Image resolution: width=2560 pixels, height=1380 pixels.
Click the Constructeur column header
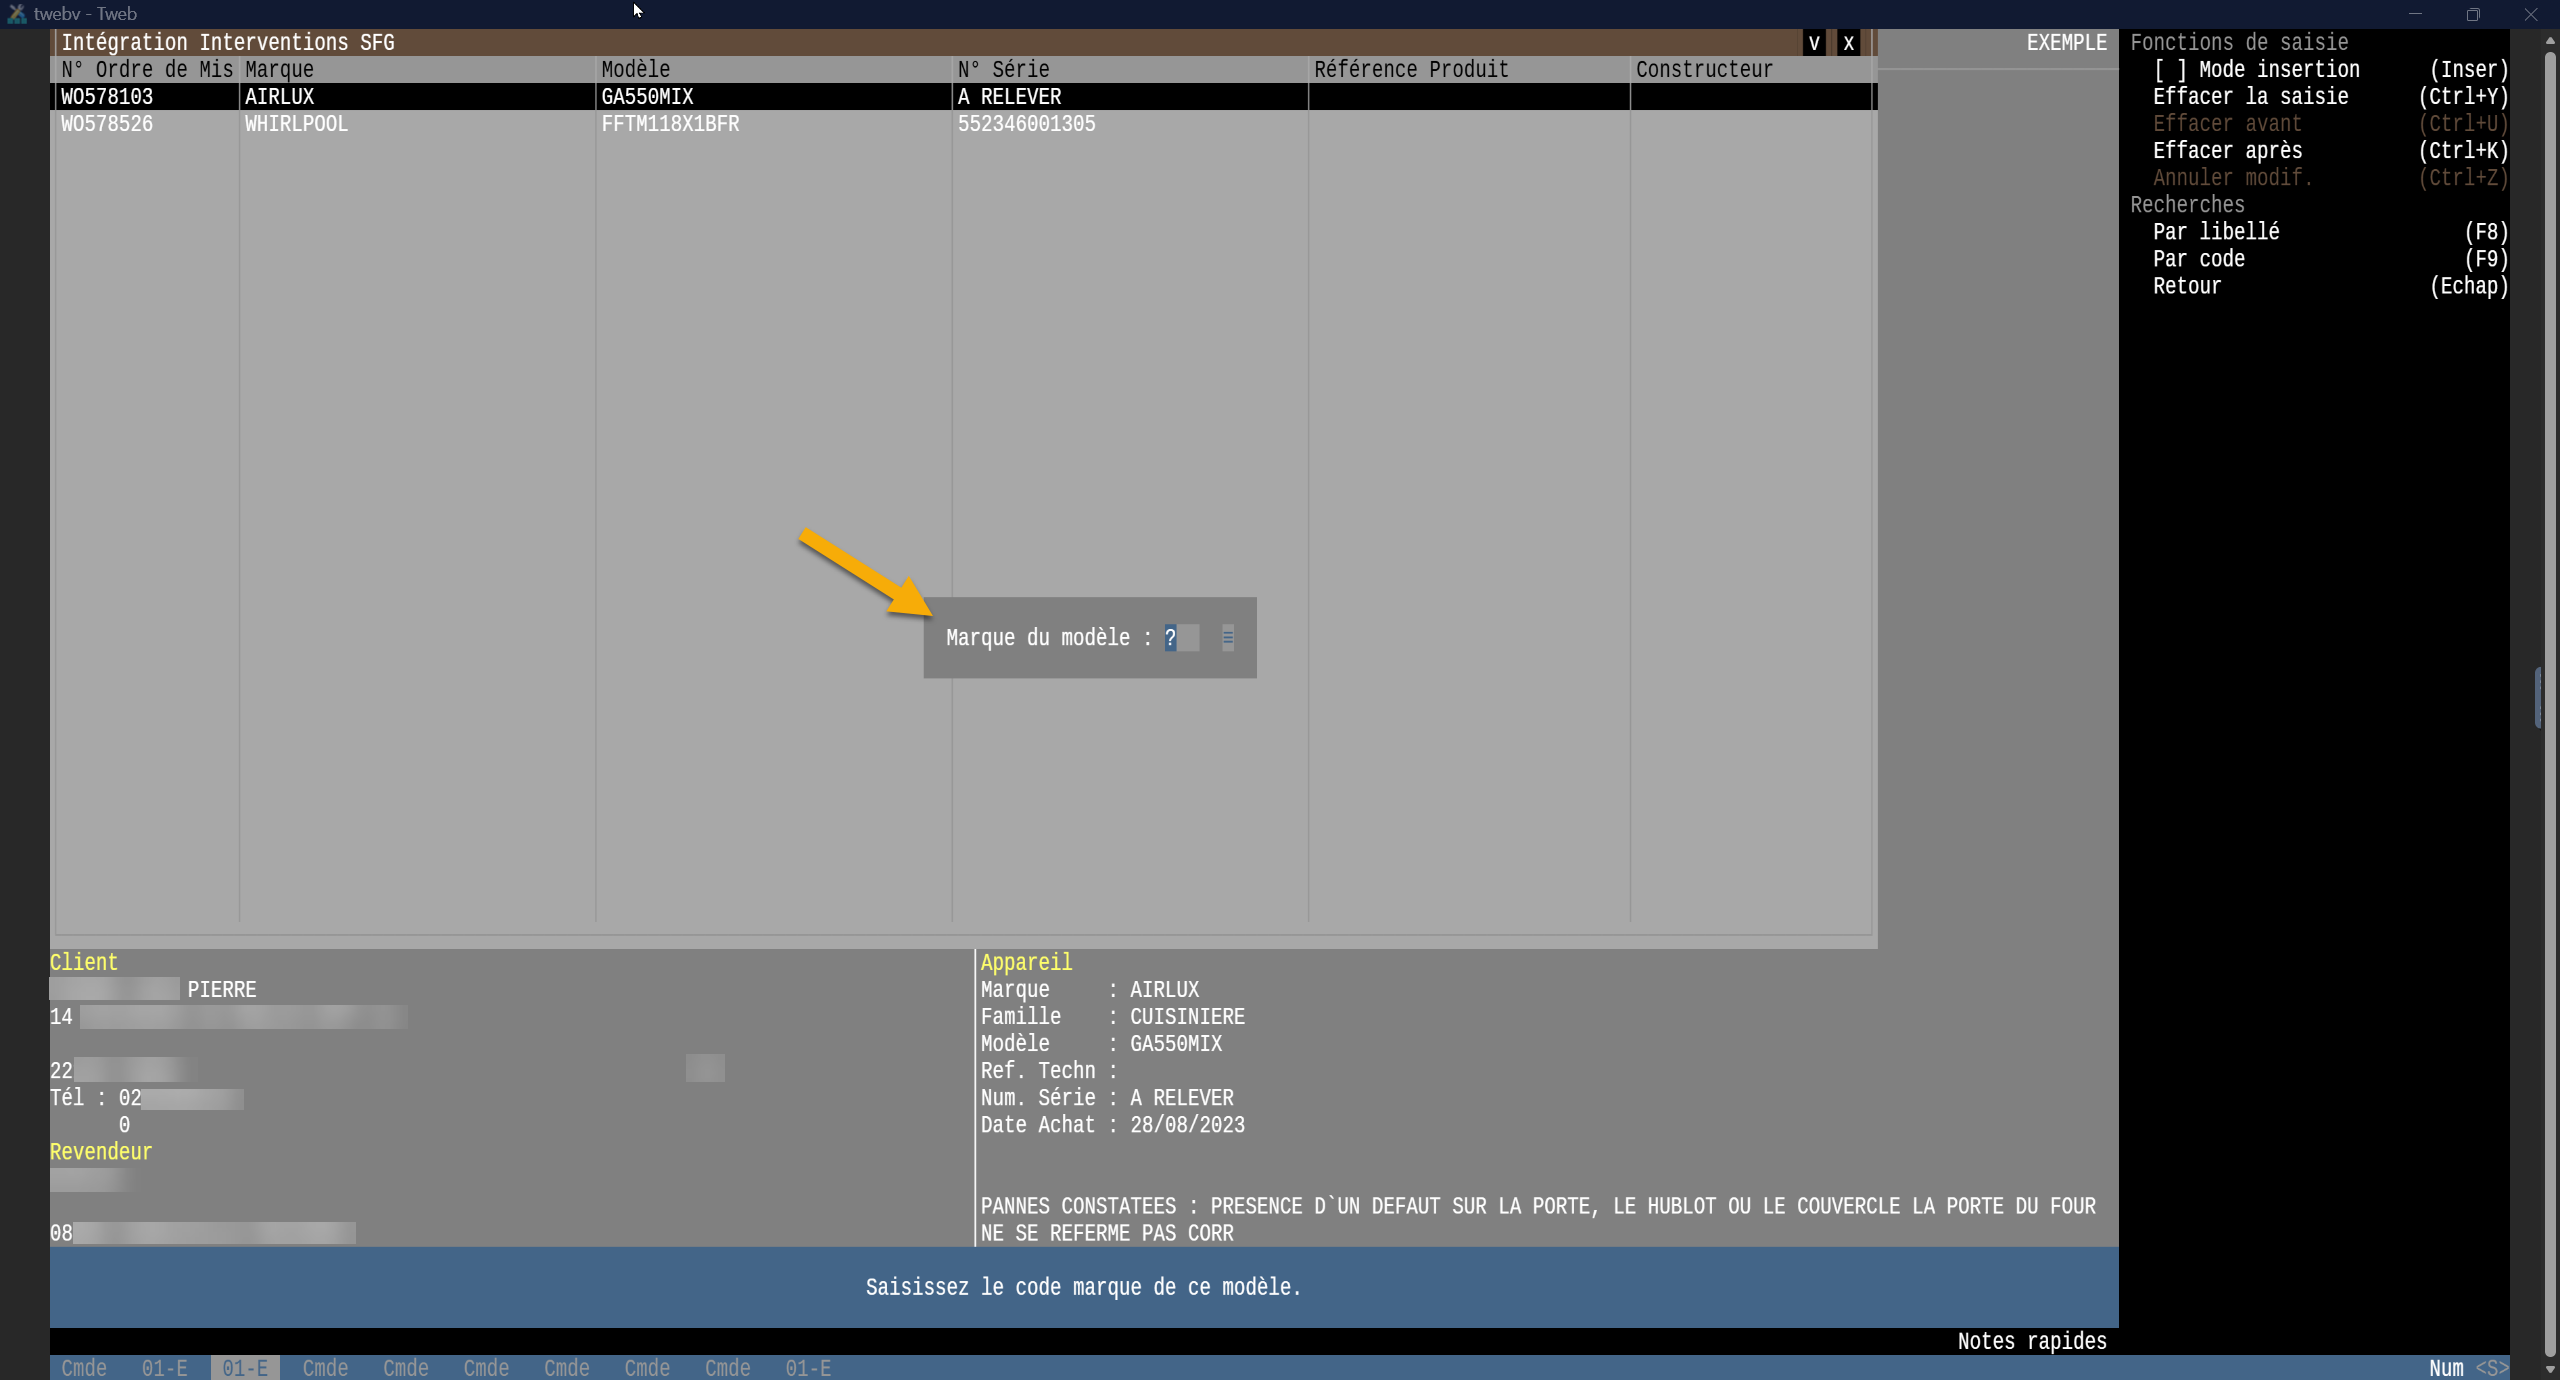(x=1704, y=70)
